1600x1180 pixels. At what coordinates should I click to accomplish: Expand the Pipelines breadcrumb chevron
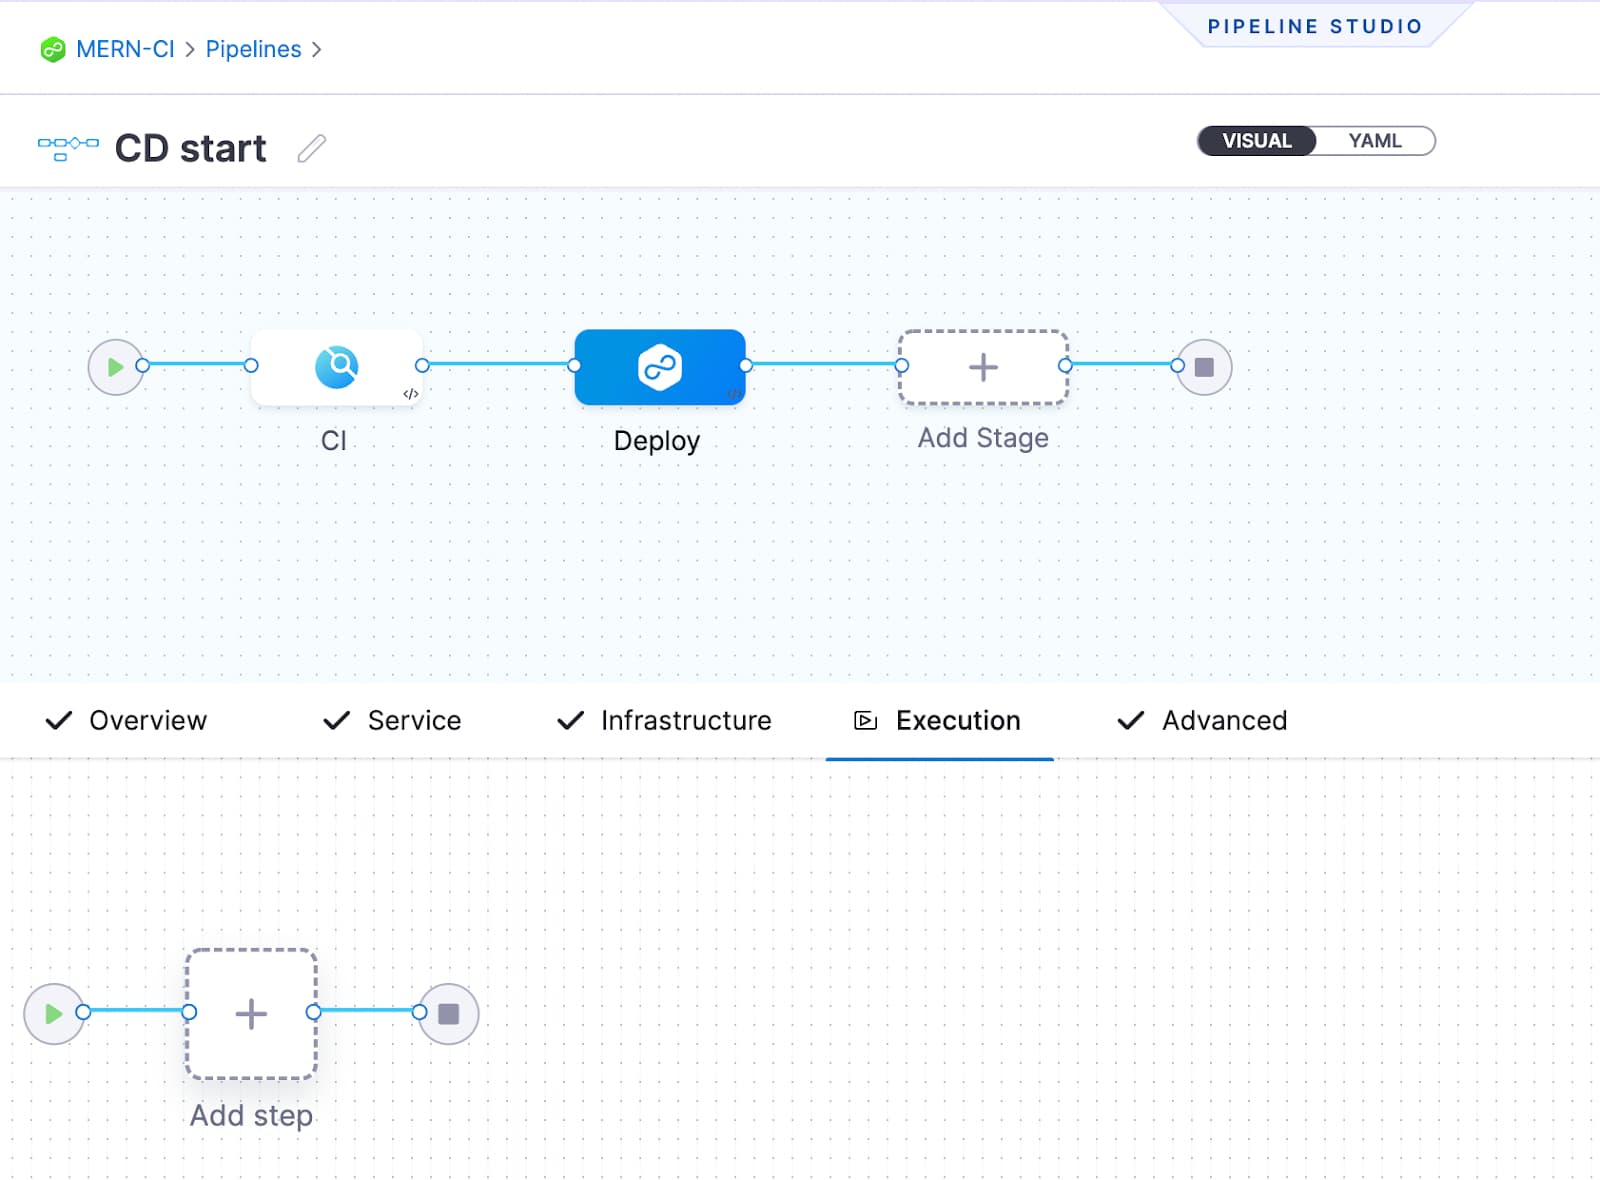pyautogui.click(x=318, y=49)
